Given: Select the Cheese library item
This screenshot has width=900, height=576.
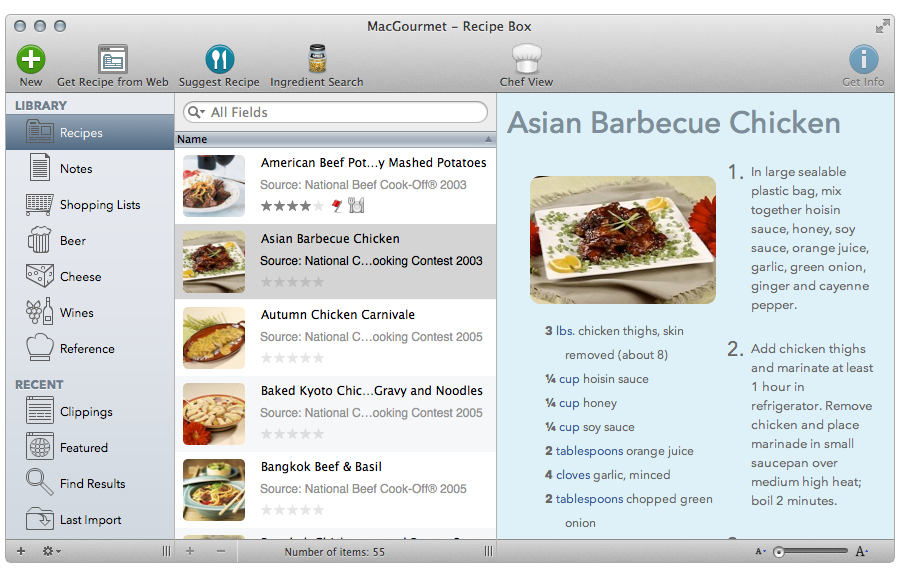Looking at the screenshot, I should [x=90, y=277].
